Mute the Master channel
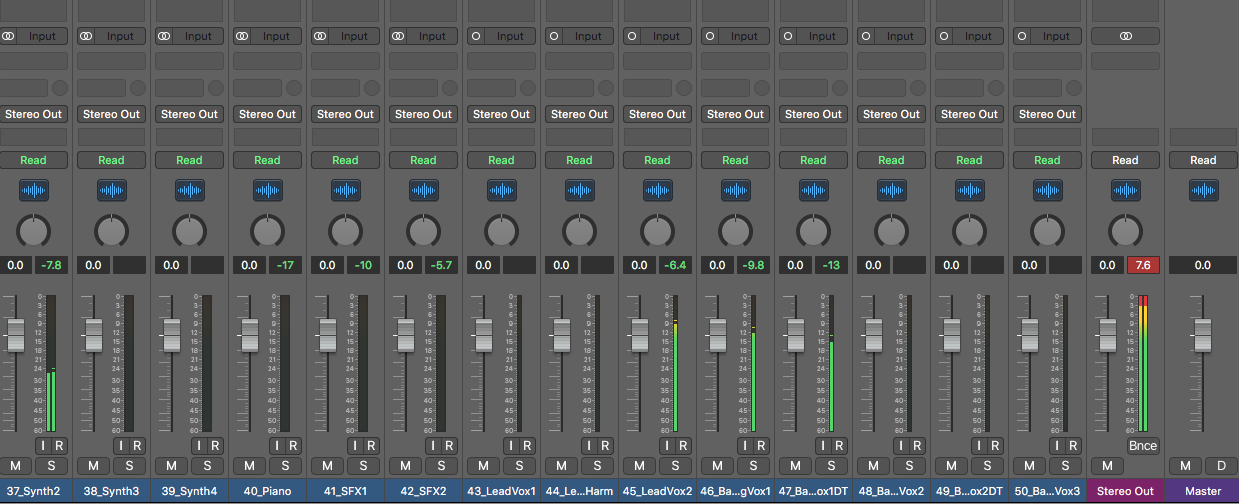Viewport: 1239px width, 504px height. tap(1185, 466)
